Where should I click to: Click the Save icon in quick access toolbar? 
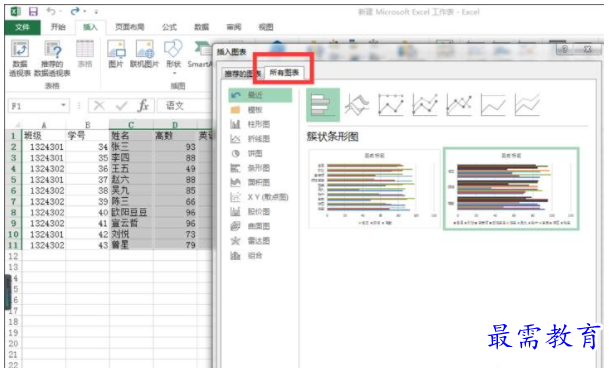[33, 12]
